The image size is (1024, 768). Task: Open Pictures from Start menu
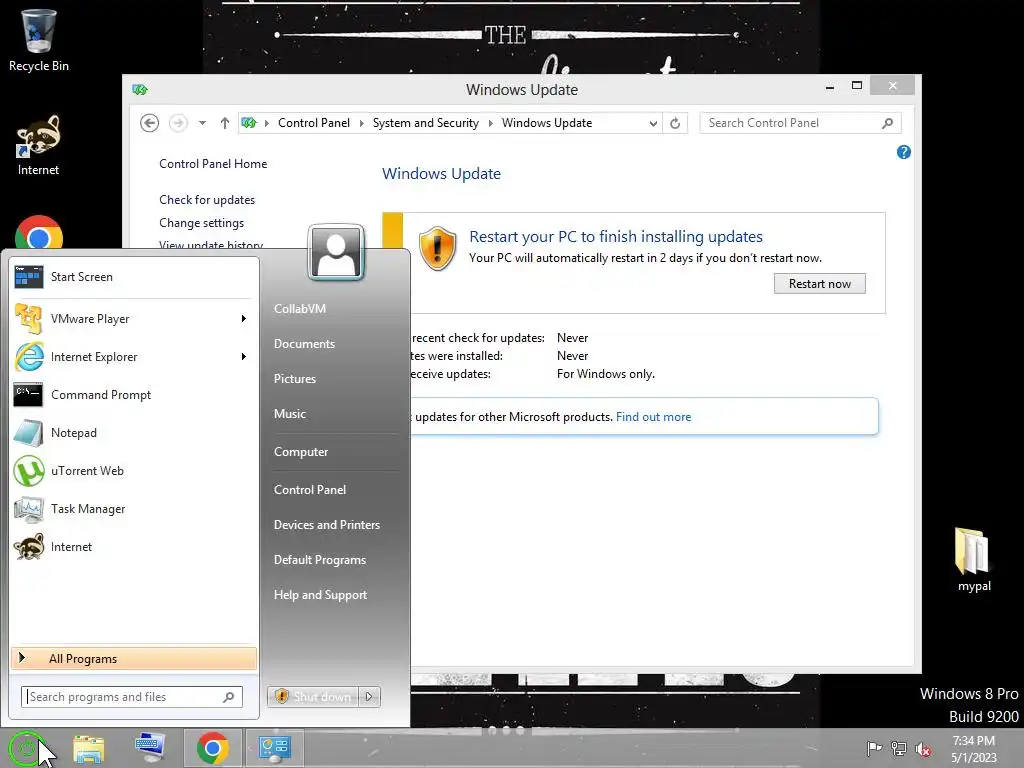[295, 379]
